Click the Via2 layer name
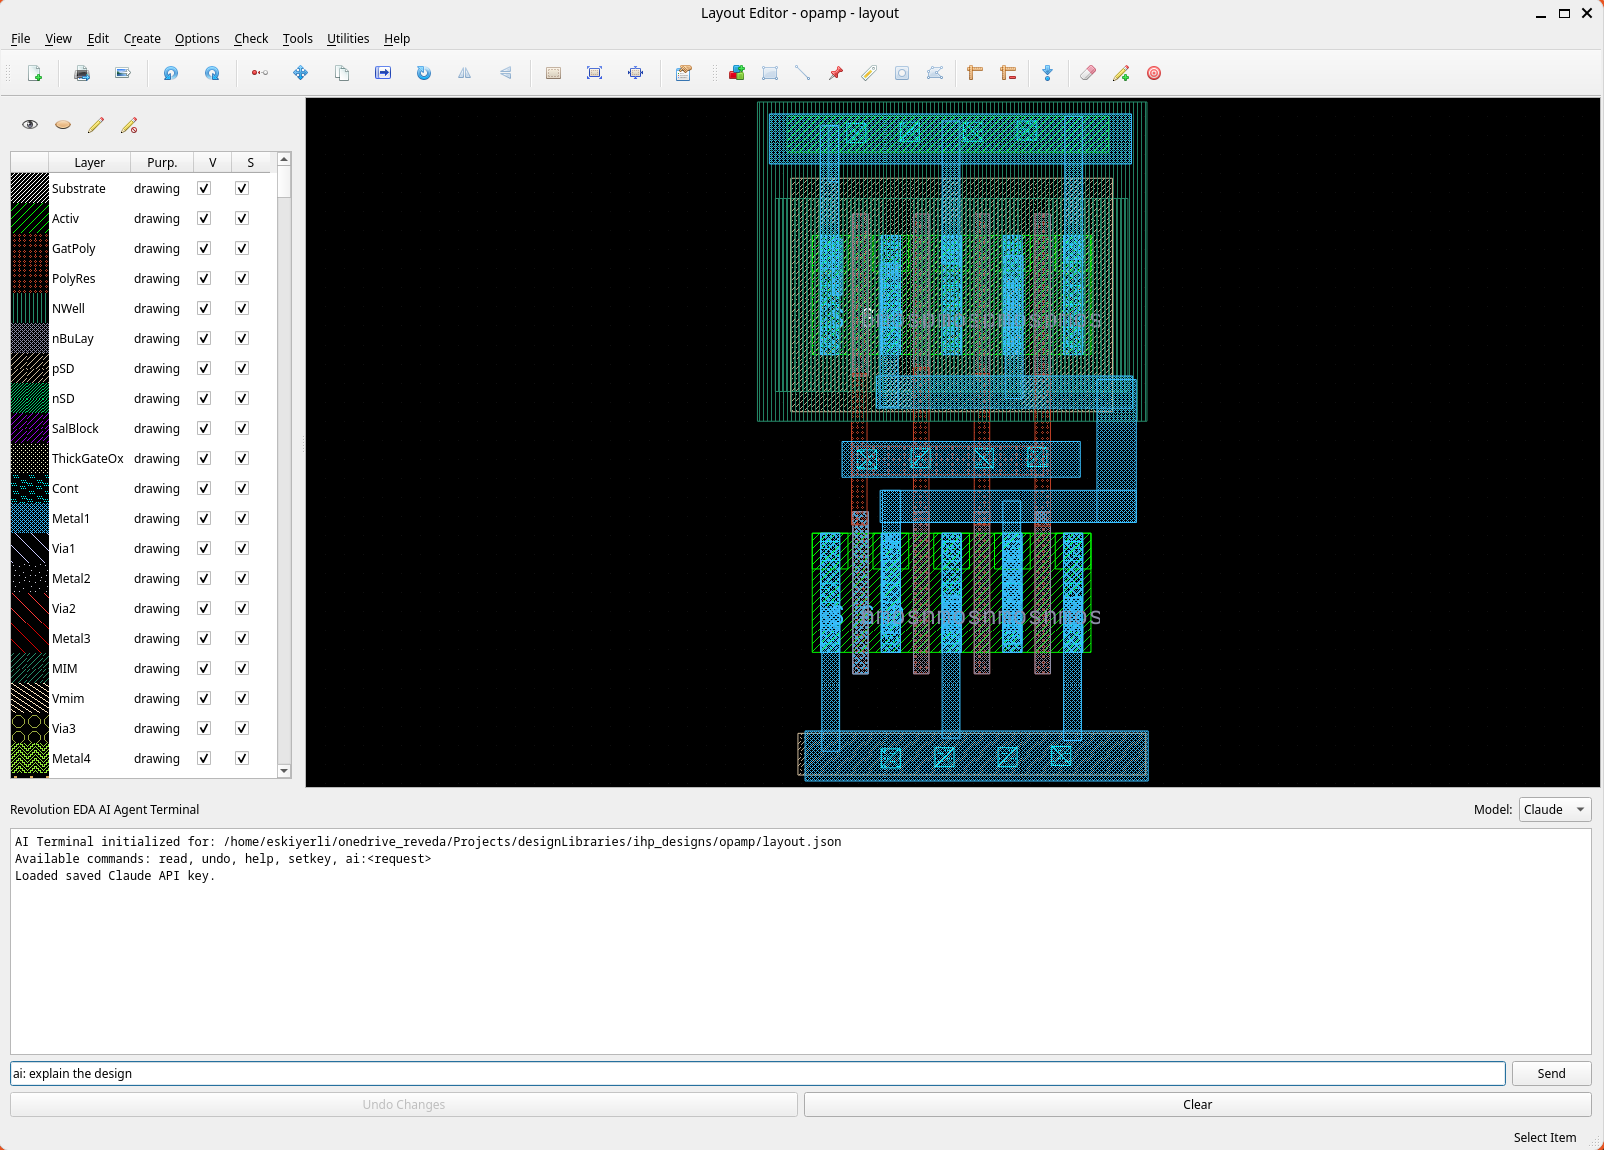The image size is (1604, 1150). pos(64,608)
